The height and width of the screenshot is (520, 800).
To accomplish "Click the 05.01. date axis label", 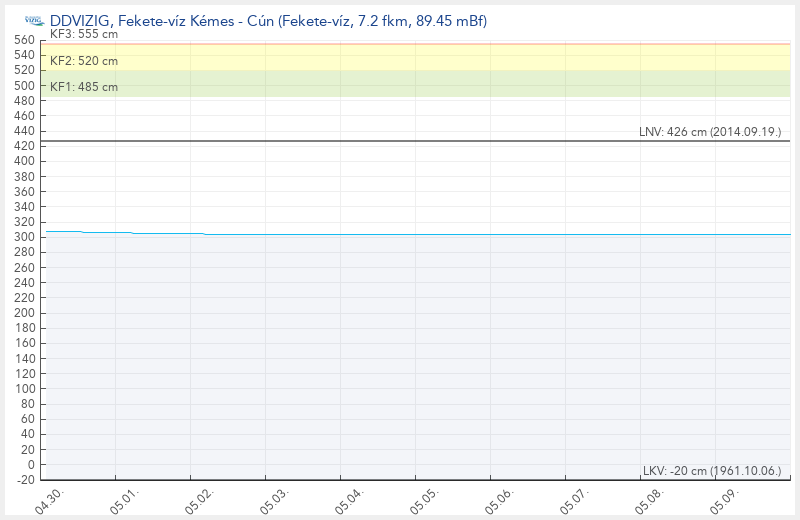I will click(124, 501).
